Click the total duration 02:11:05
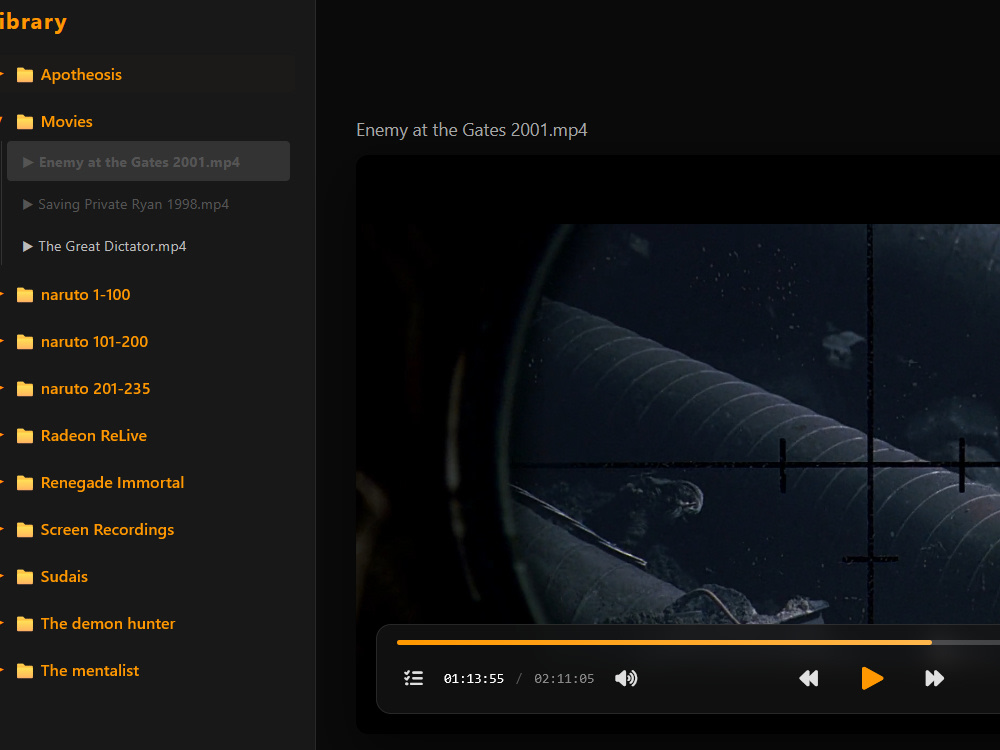The width and height of the screenshot is (1000, 750). point(564,679)
